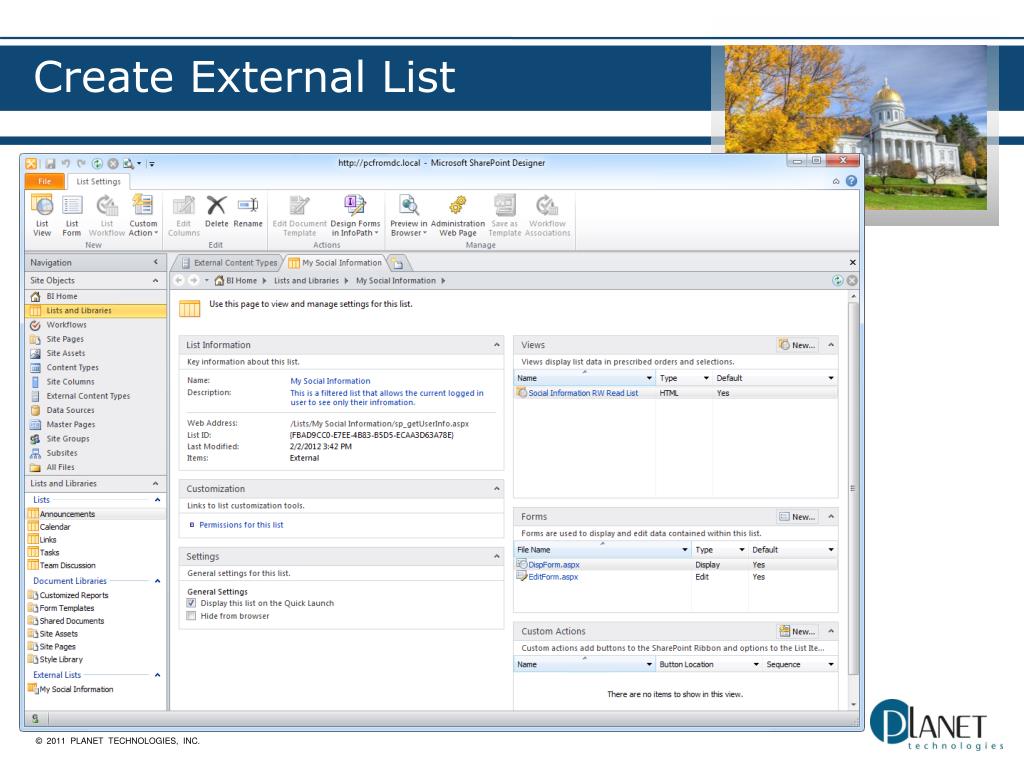Image resolution: width=1024 pixels, height=768 pixels.
Task: Open Administration Web Page
Action: pyautogui.click(x=458, y=215)
